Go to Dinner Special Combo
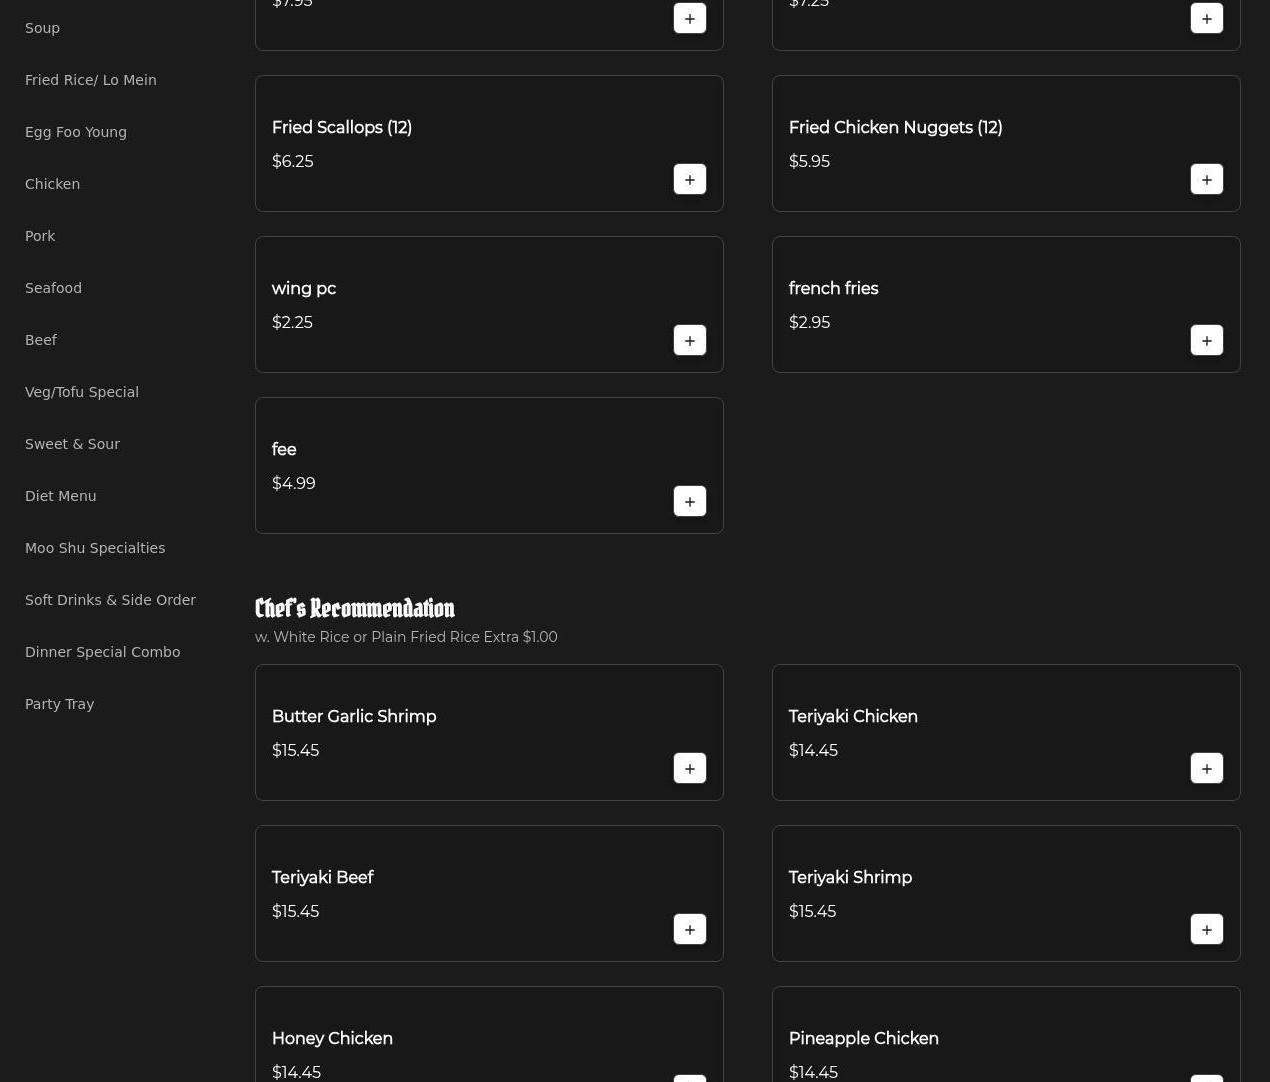This screenshot has width=1270, height=1082. [102, 652]
